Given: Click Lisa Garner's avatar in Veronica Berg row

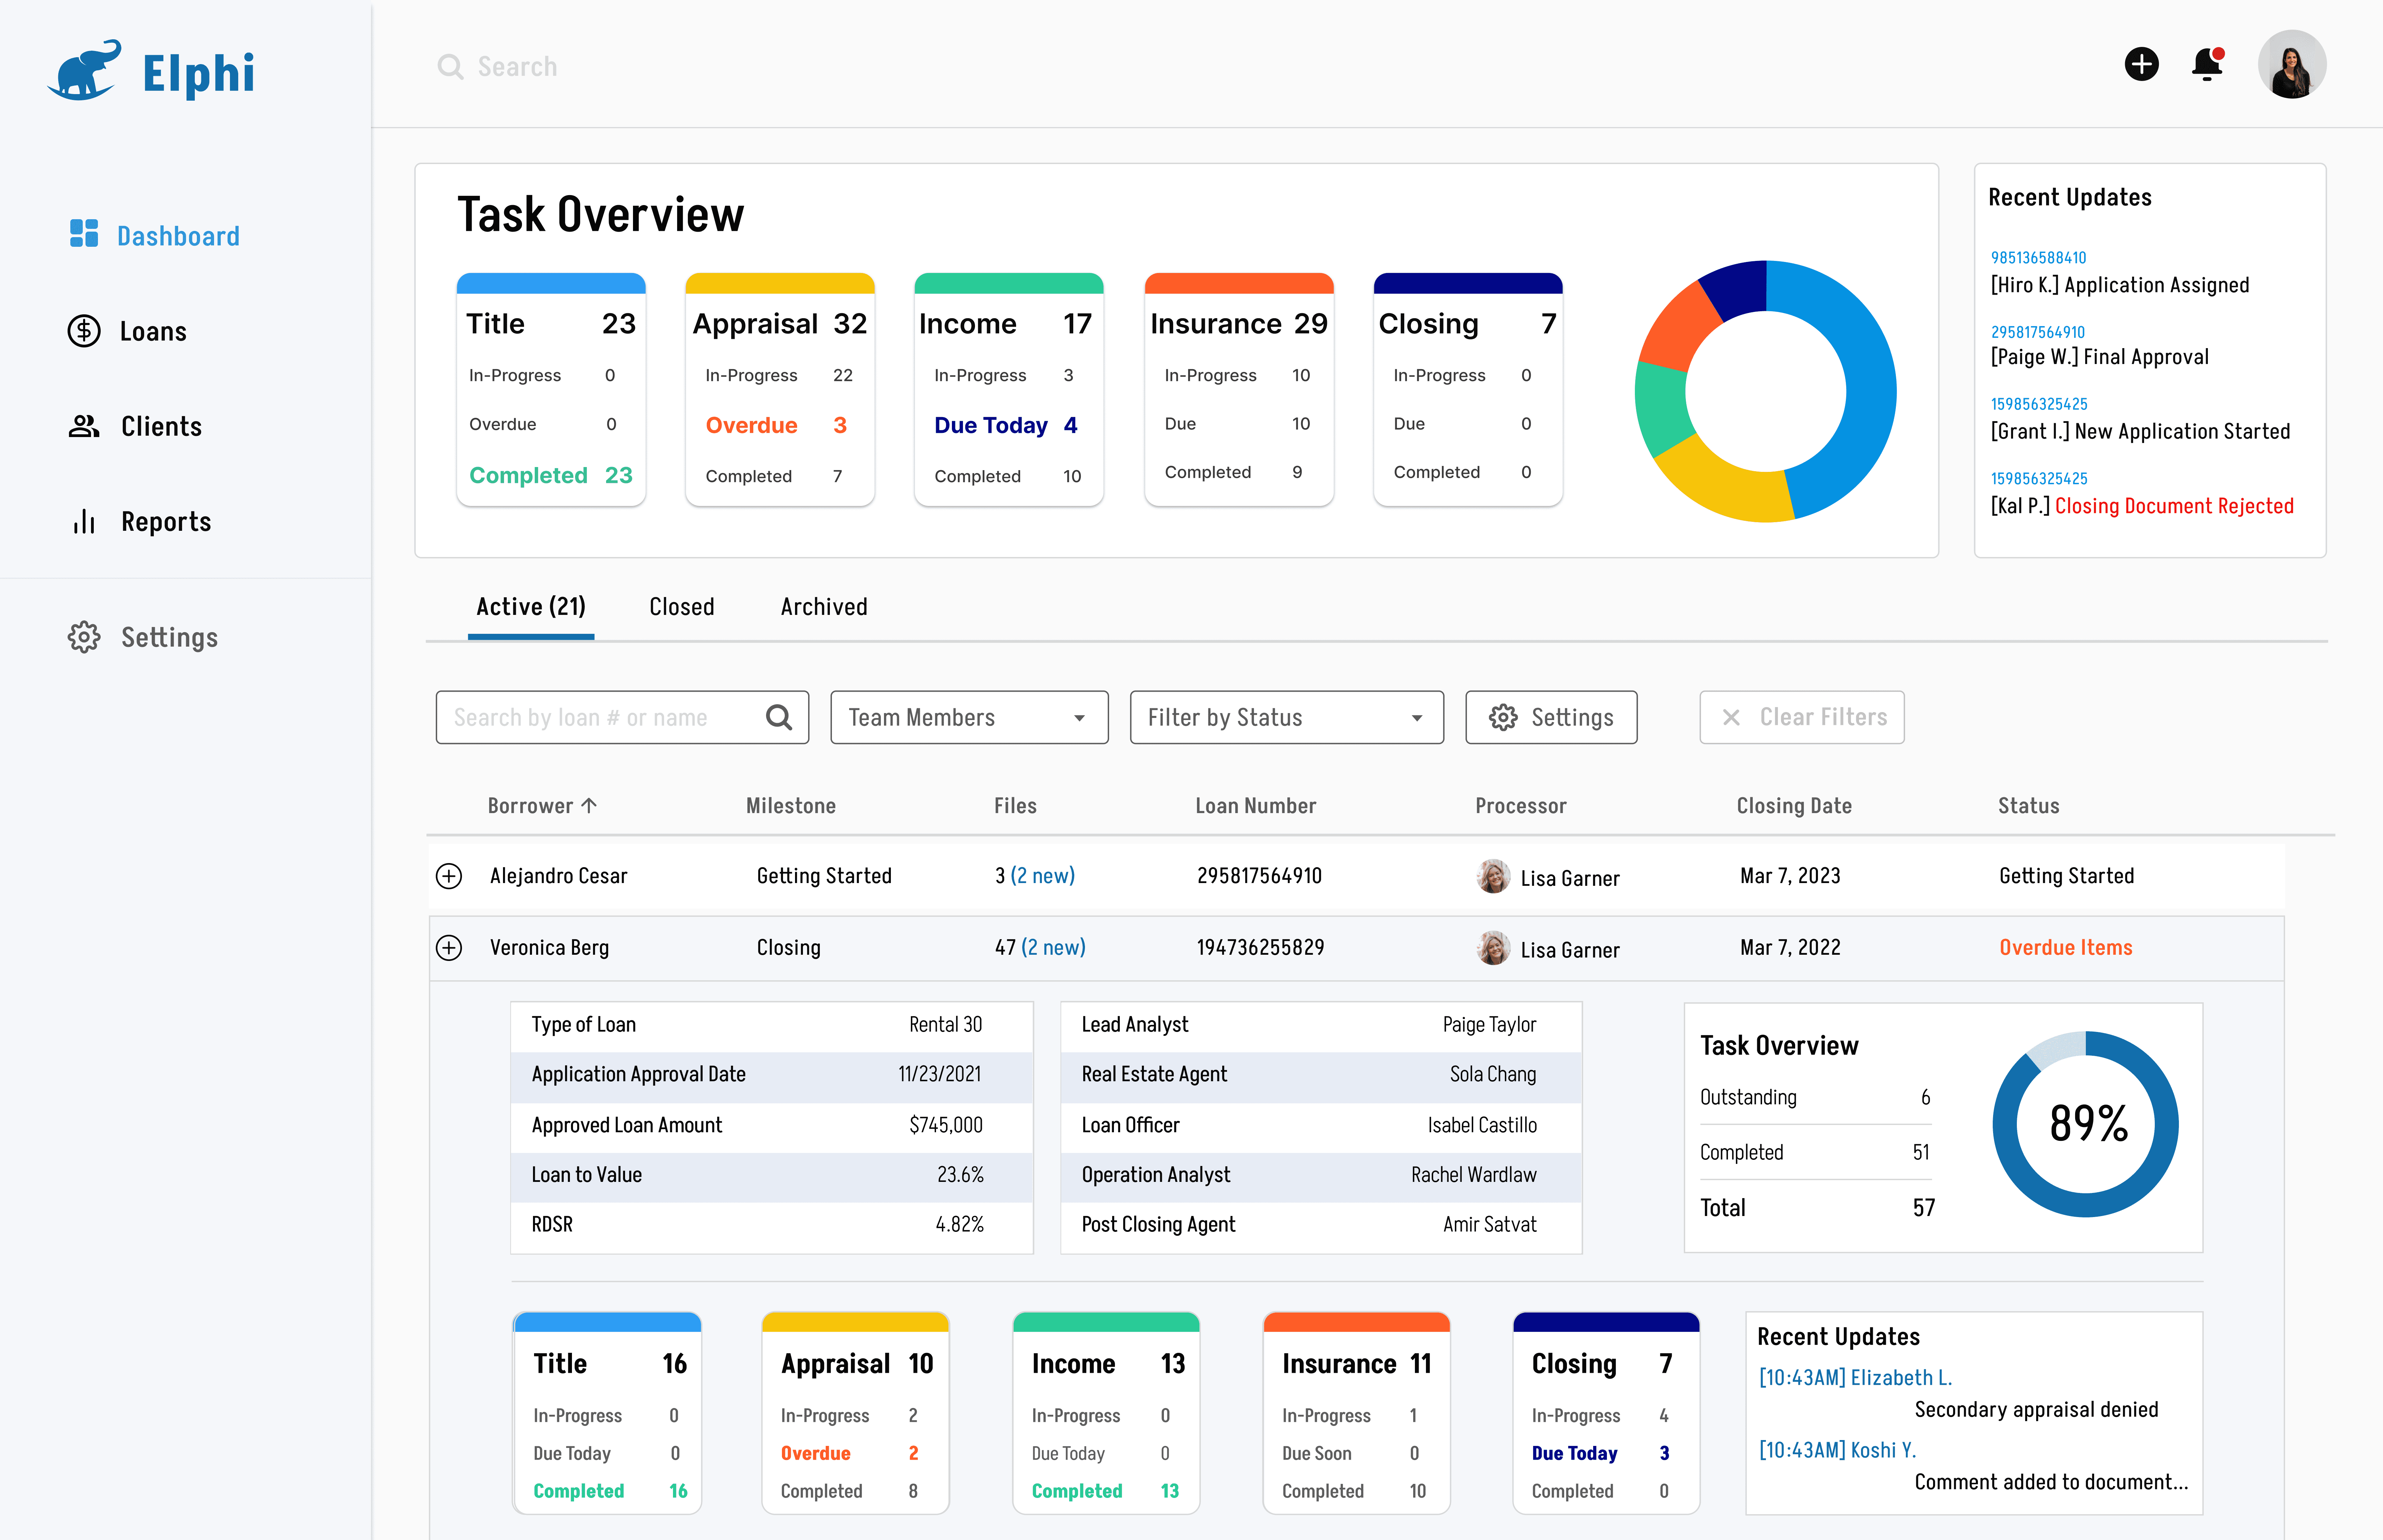Looking at the screenshot, I should point(1493,948).
